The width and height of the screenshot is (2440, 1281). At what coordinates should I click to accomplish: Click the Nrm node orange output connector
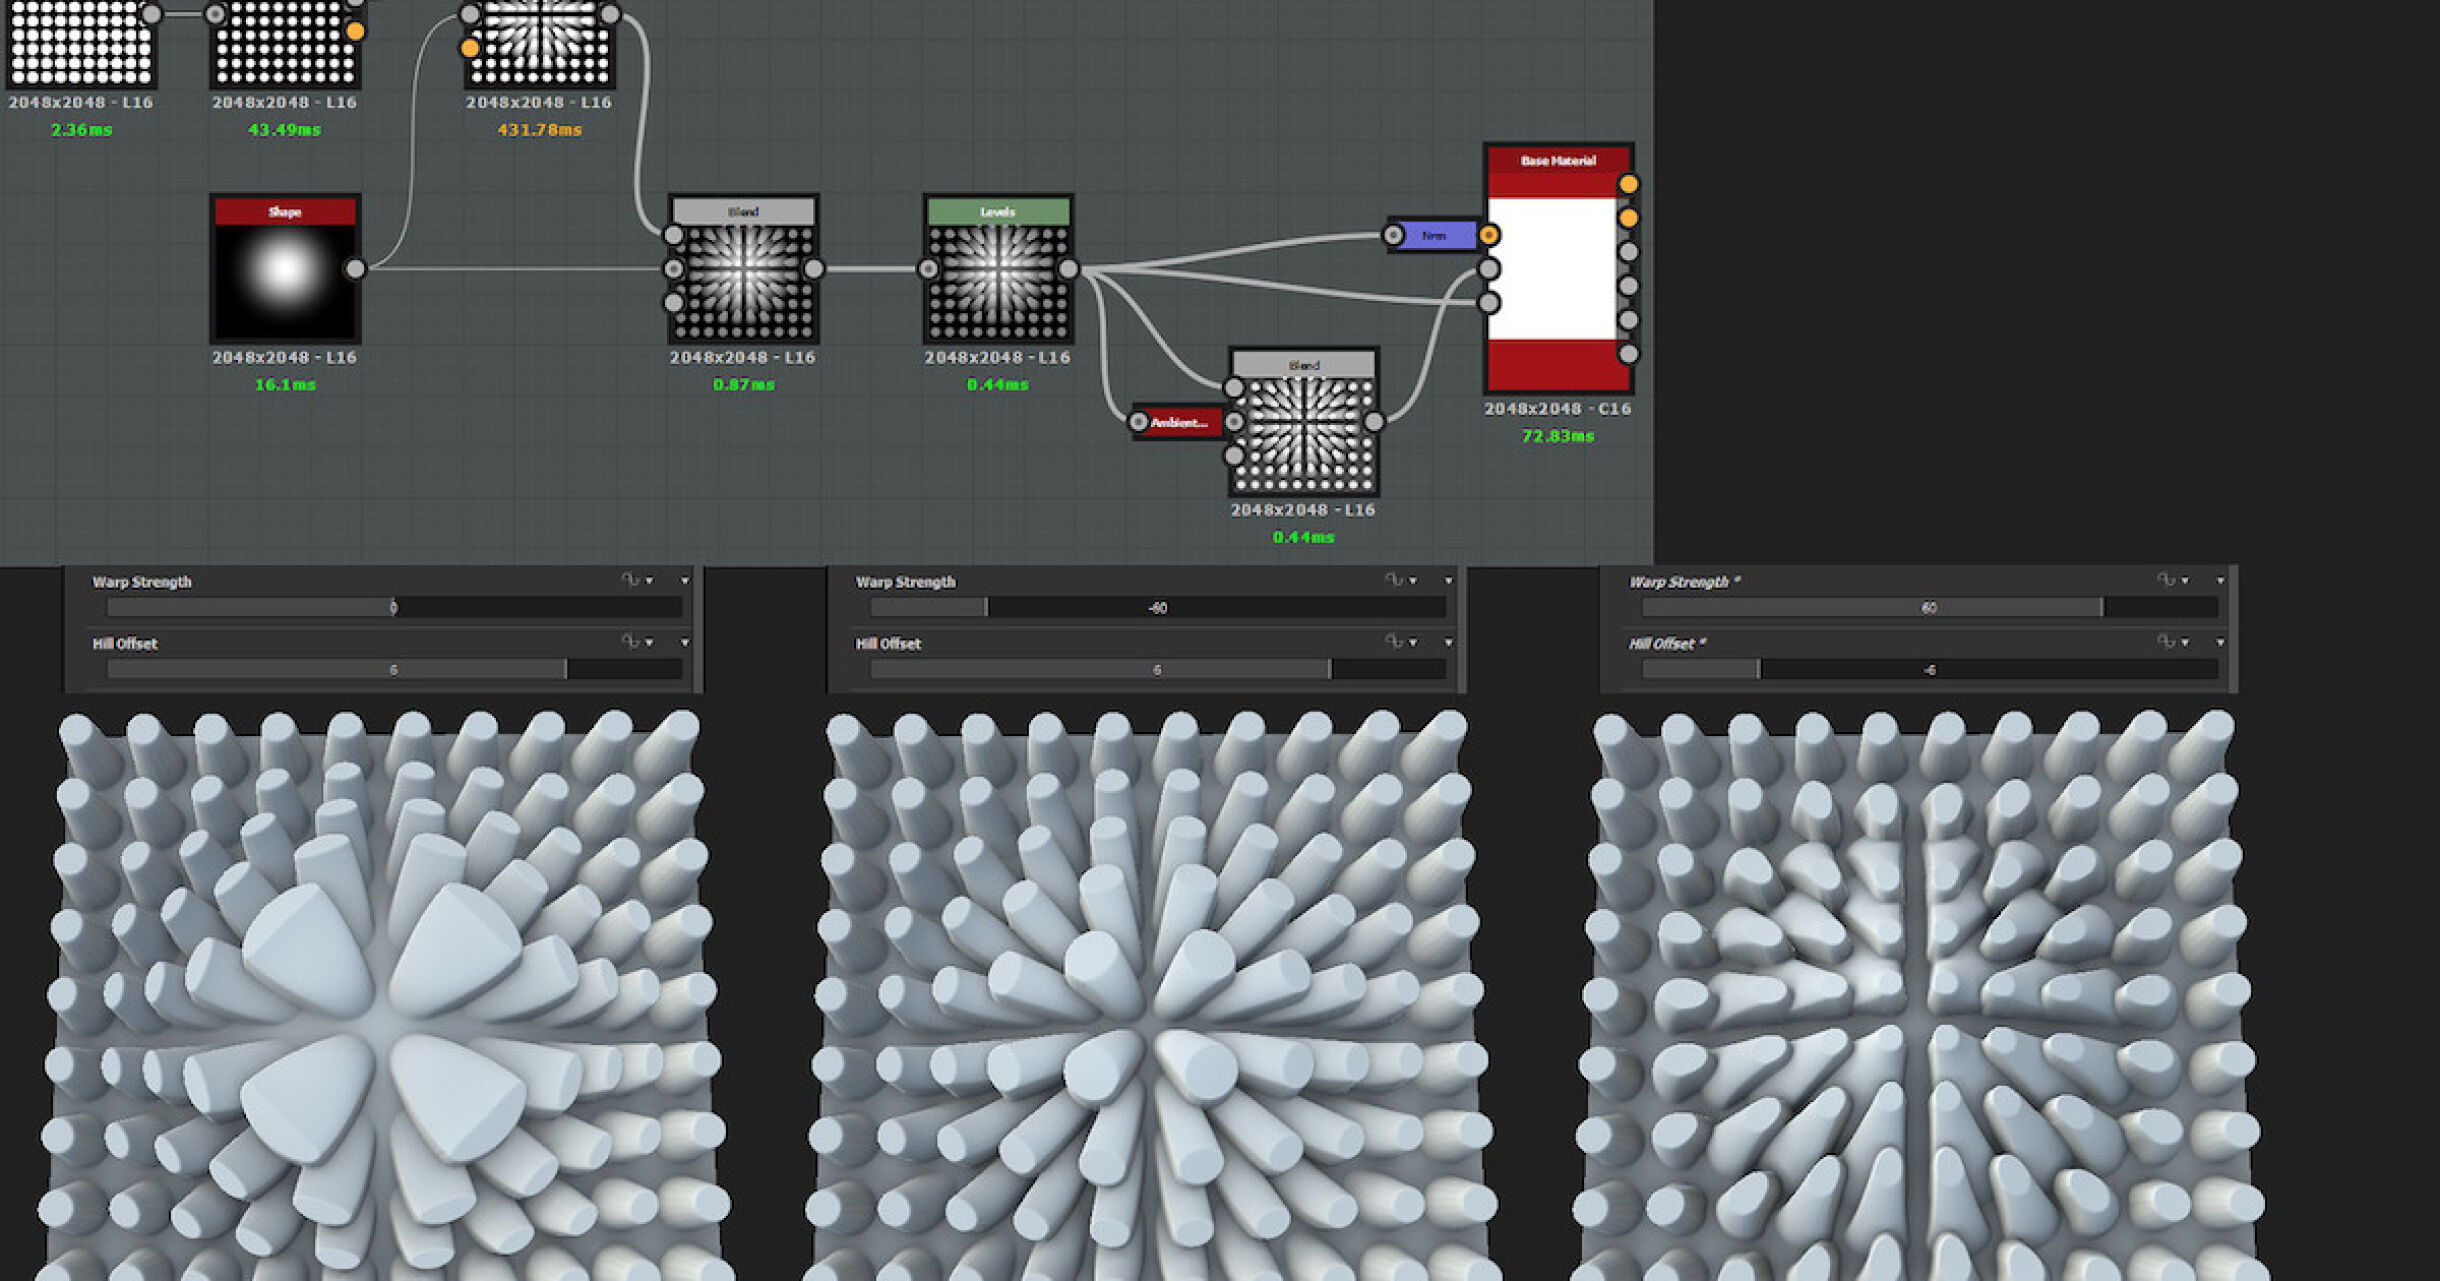[x=1488, y=235]
